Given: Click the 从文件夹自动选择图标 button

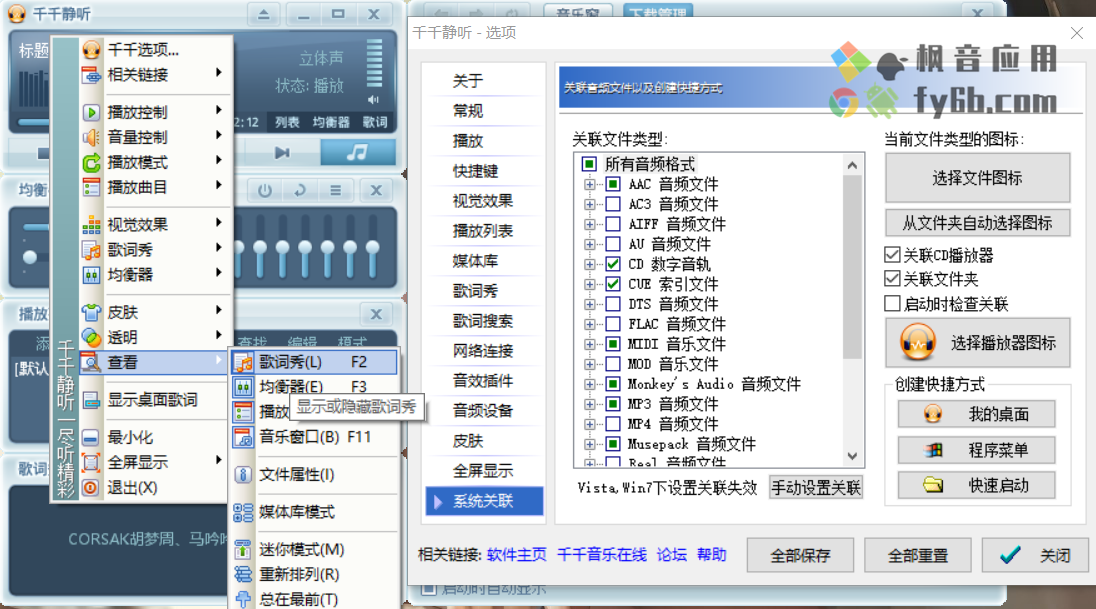Looking at the screenshot, I should (977, 224).
